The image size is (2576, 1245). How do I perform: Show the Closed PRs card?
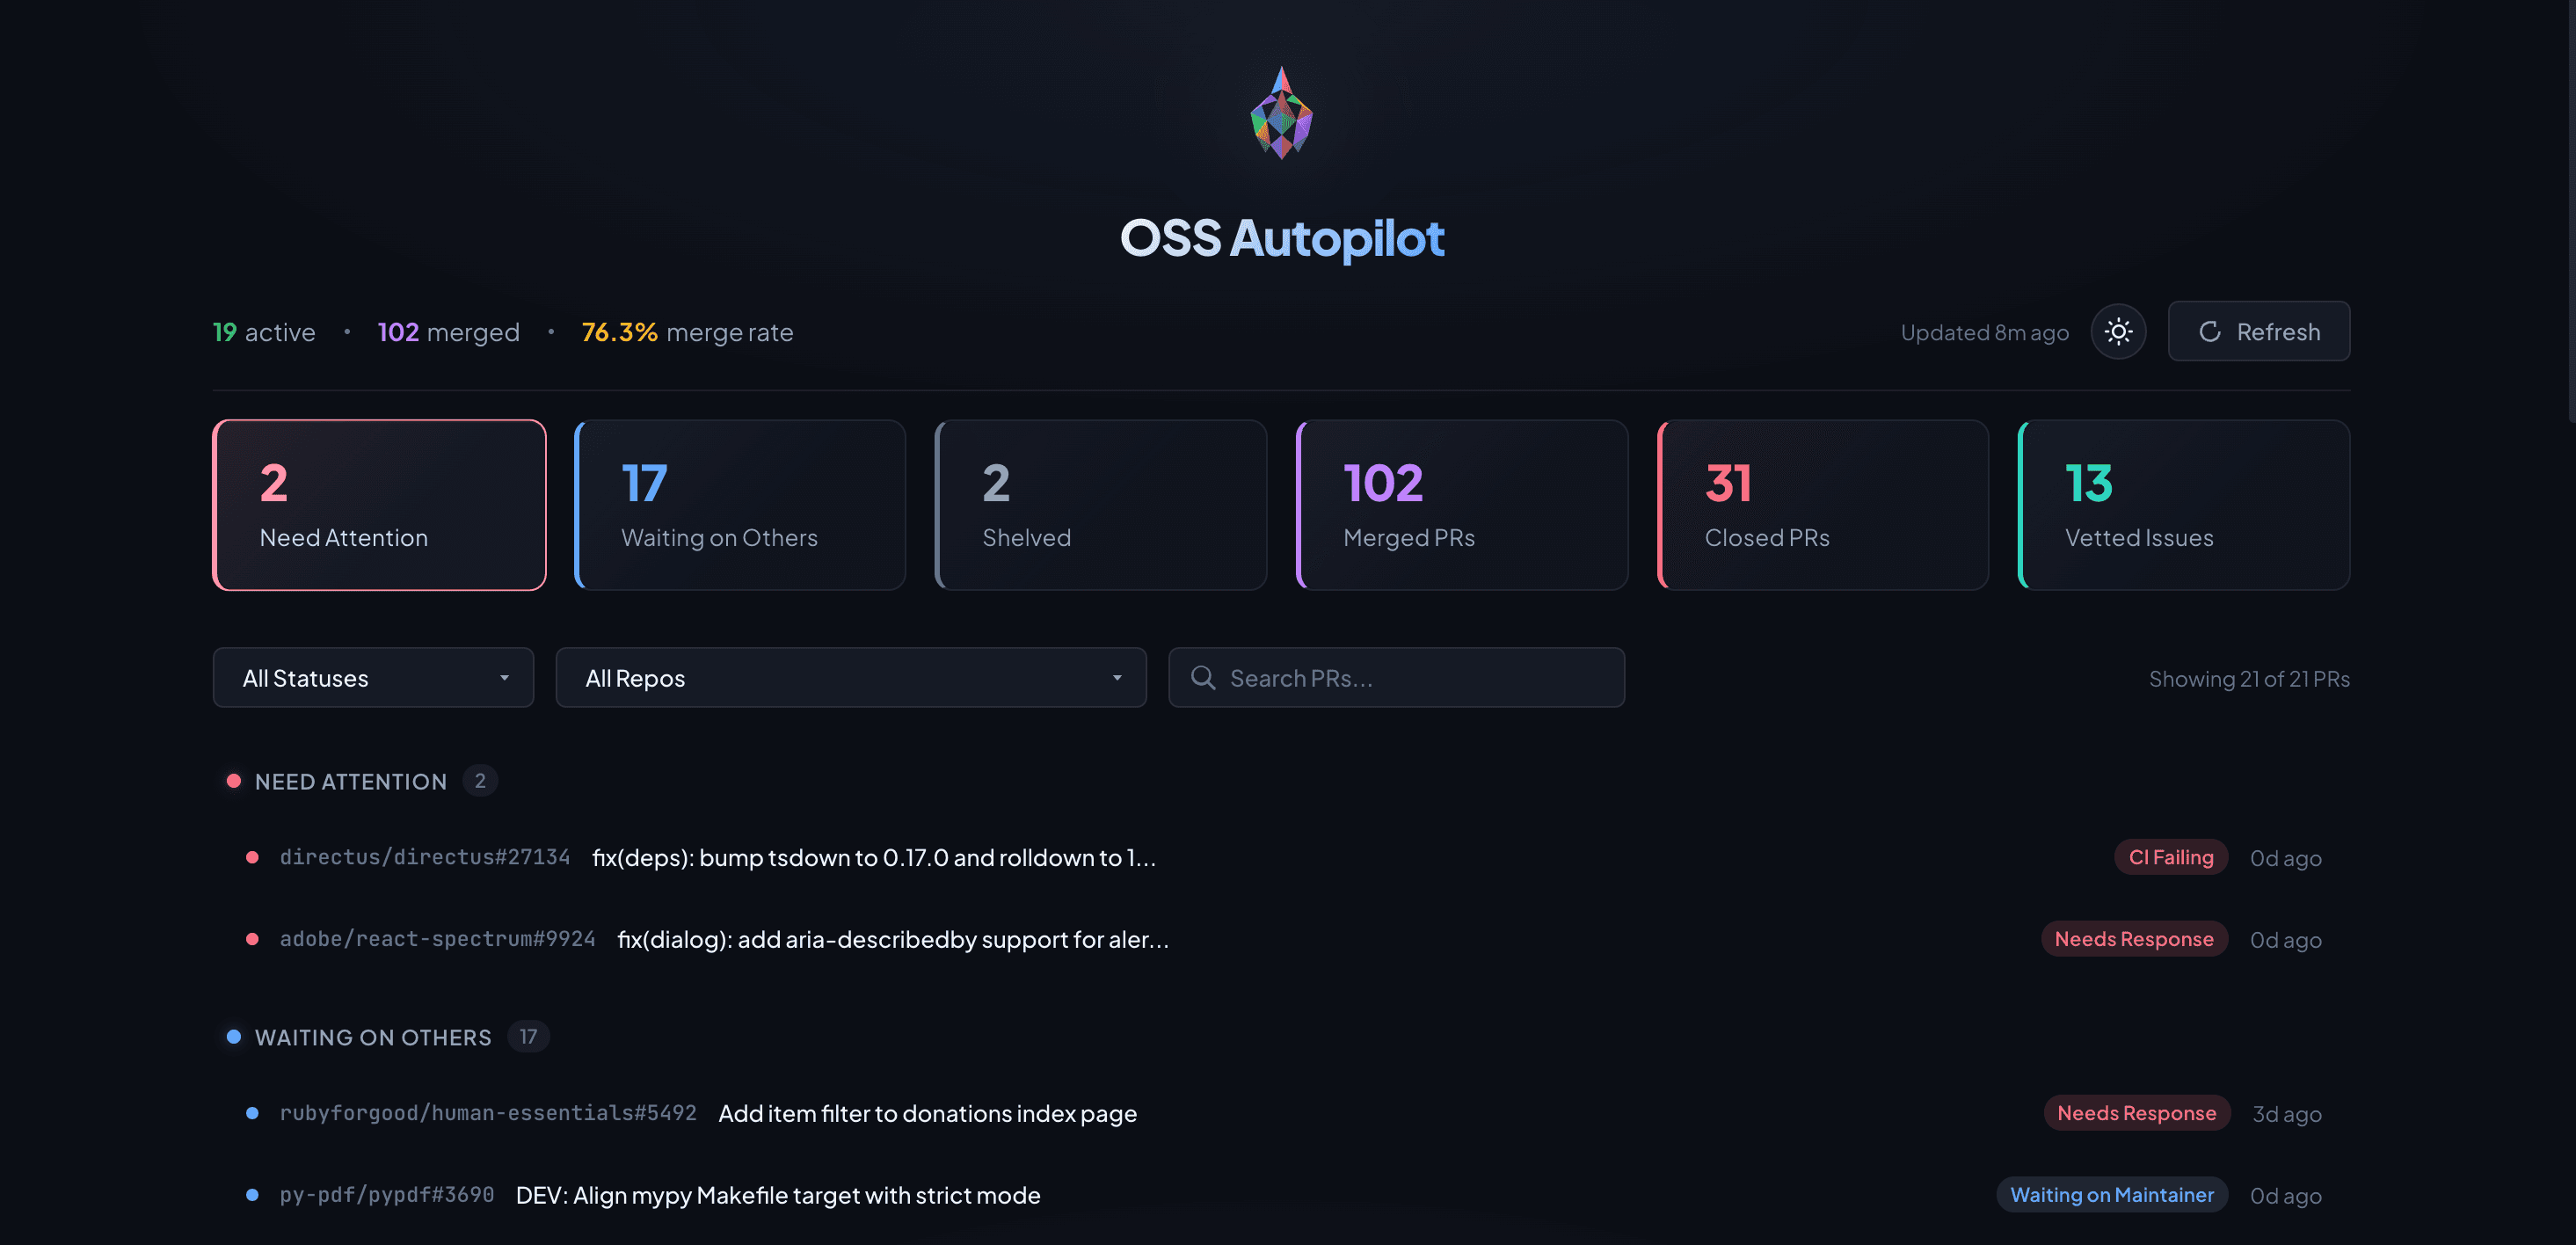1823,505
